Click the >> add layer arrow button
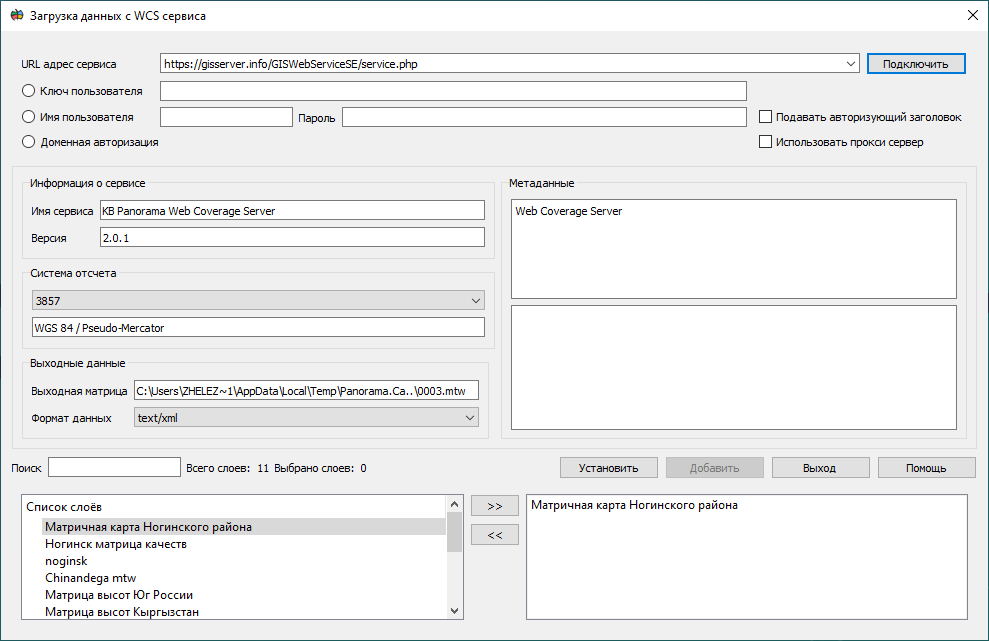 pyautogui.click(x=495, y=507)
